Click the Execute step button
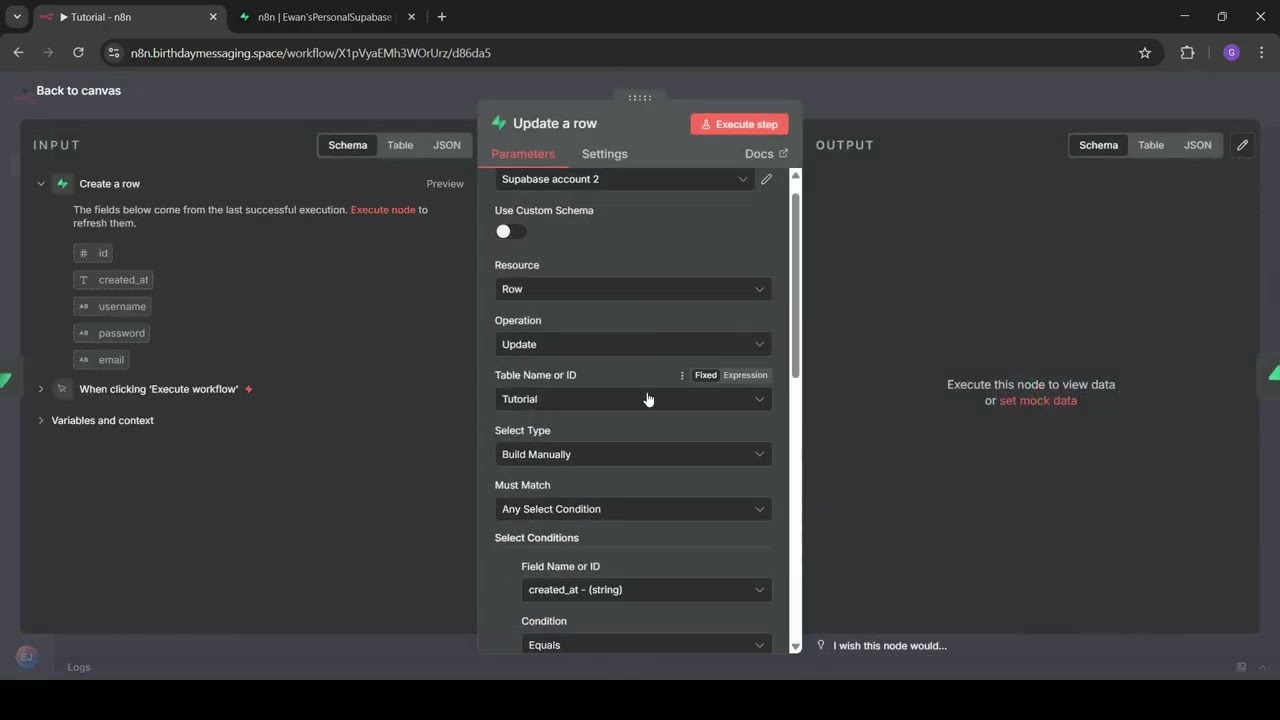The width and height of the screenshot is (1280, 720). (x=739, y=124)
